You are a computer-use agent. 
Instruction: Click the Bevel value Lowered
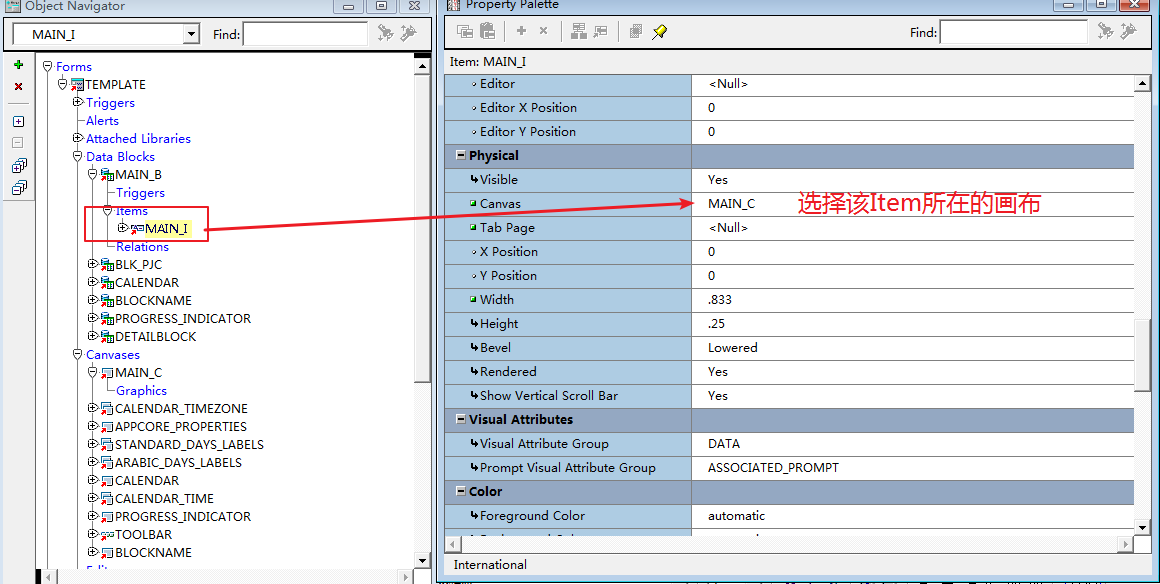[x=732, y=348]
